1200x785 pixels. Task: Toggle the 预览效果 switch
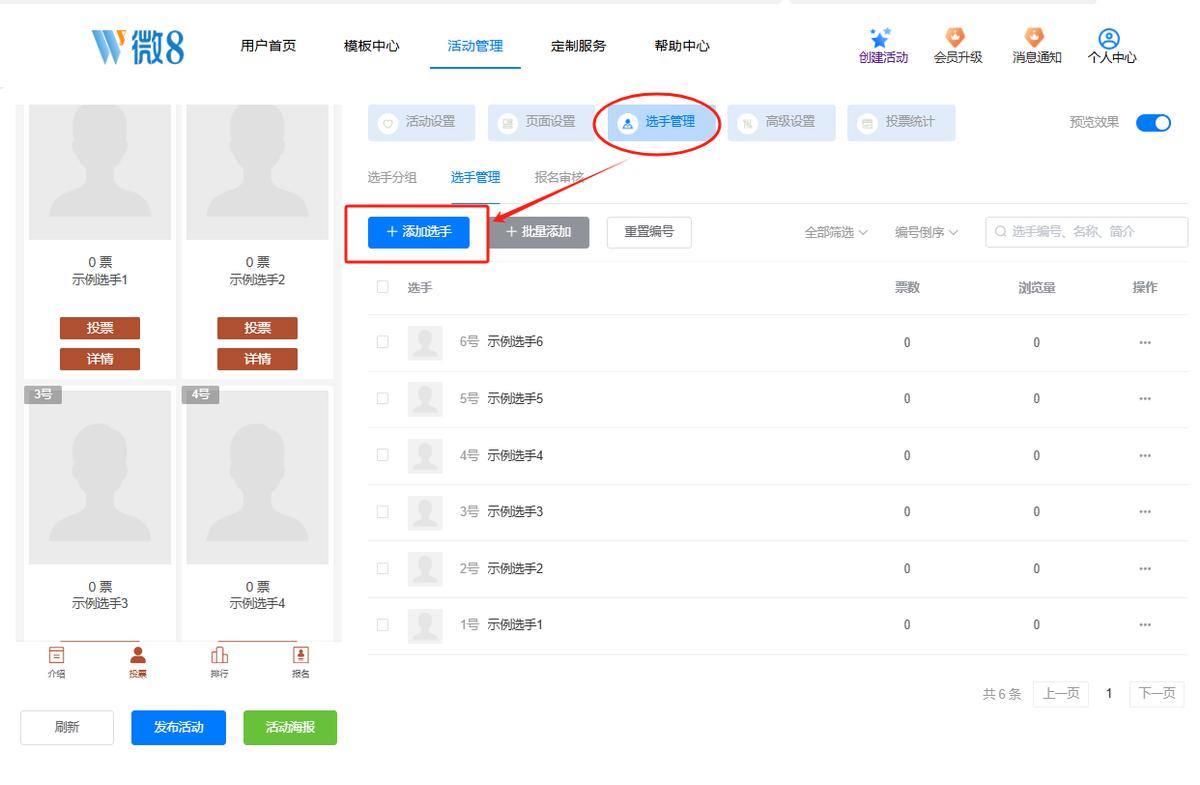tap(1153, 123)
